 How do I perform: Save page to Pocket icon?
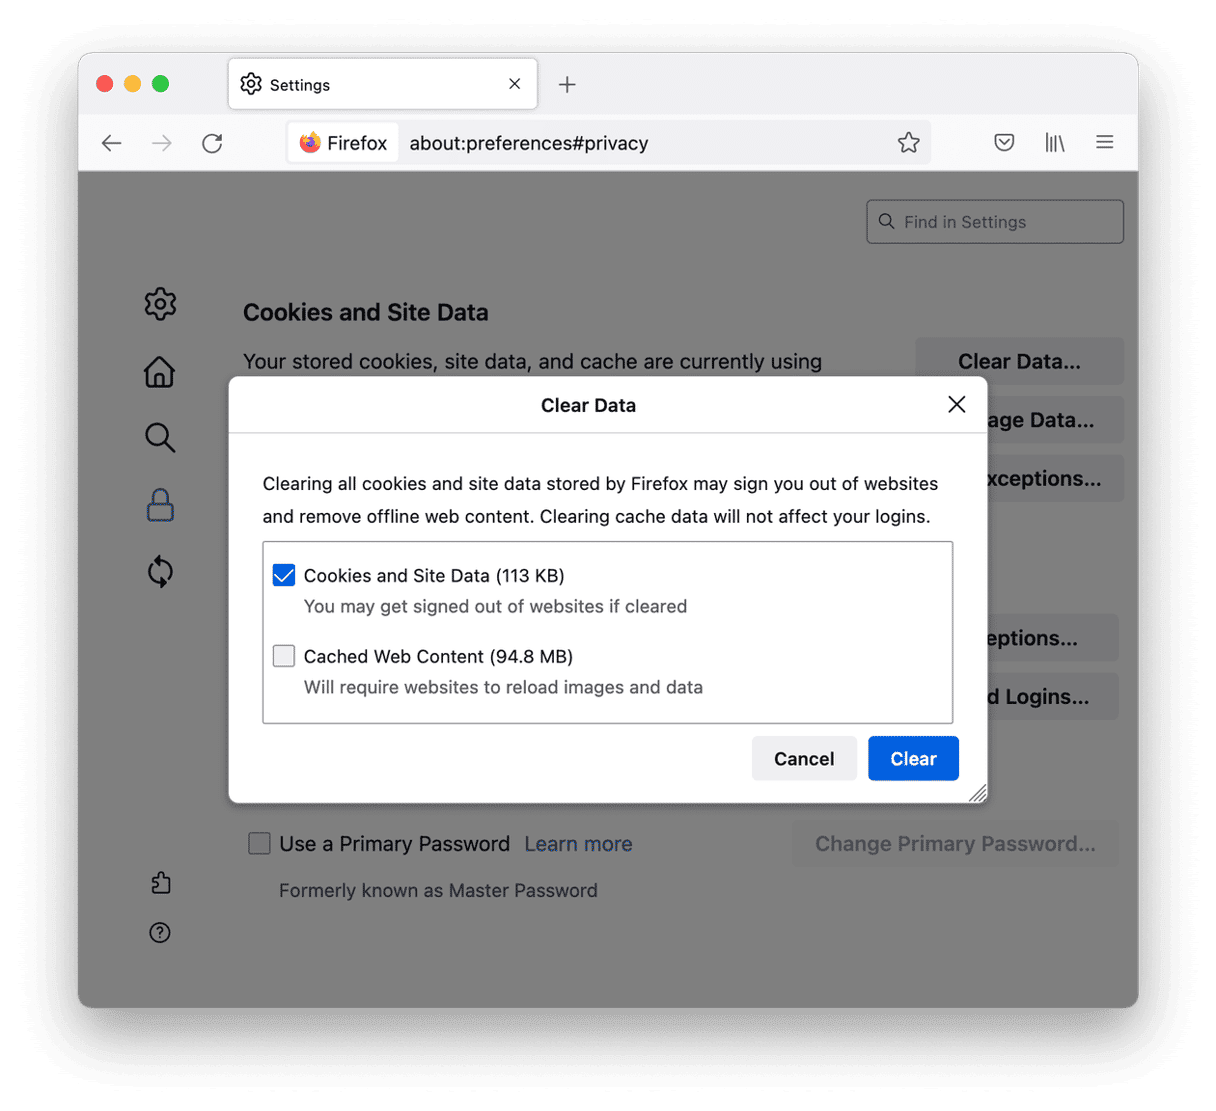pyautogui.click(x=1004, y=143)
